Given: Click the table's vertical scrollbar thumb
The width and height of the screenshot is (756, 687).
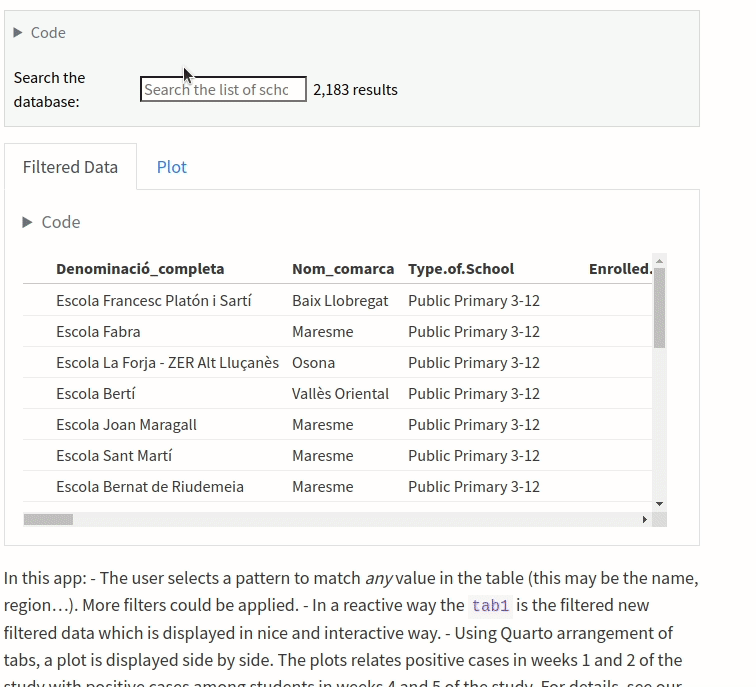Looking at the screenshot, I should tap(659, 308).
